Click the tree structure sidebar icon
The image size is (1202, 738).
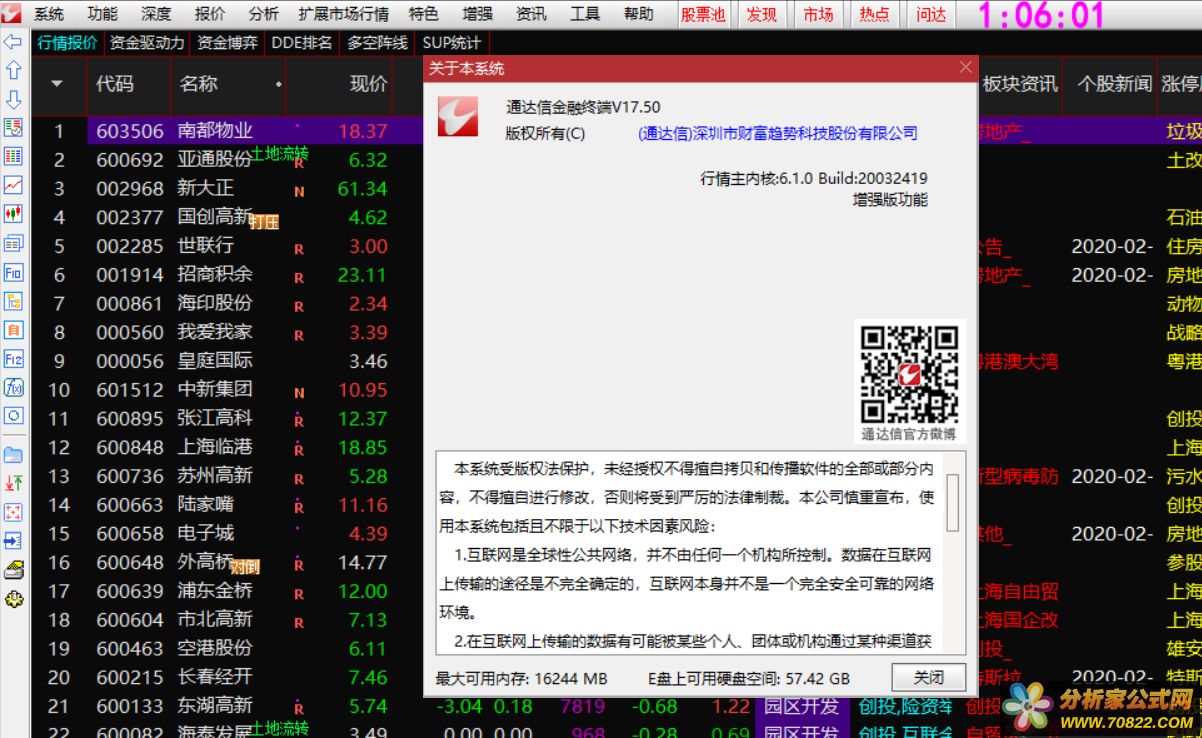13,301
